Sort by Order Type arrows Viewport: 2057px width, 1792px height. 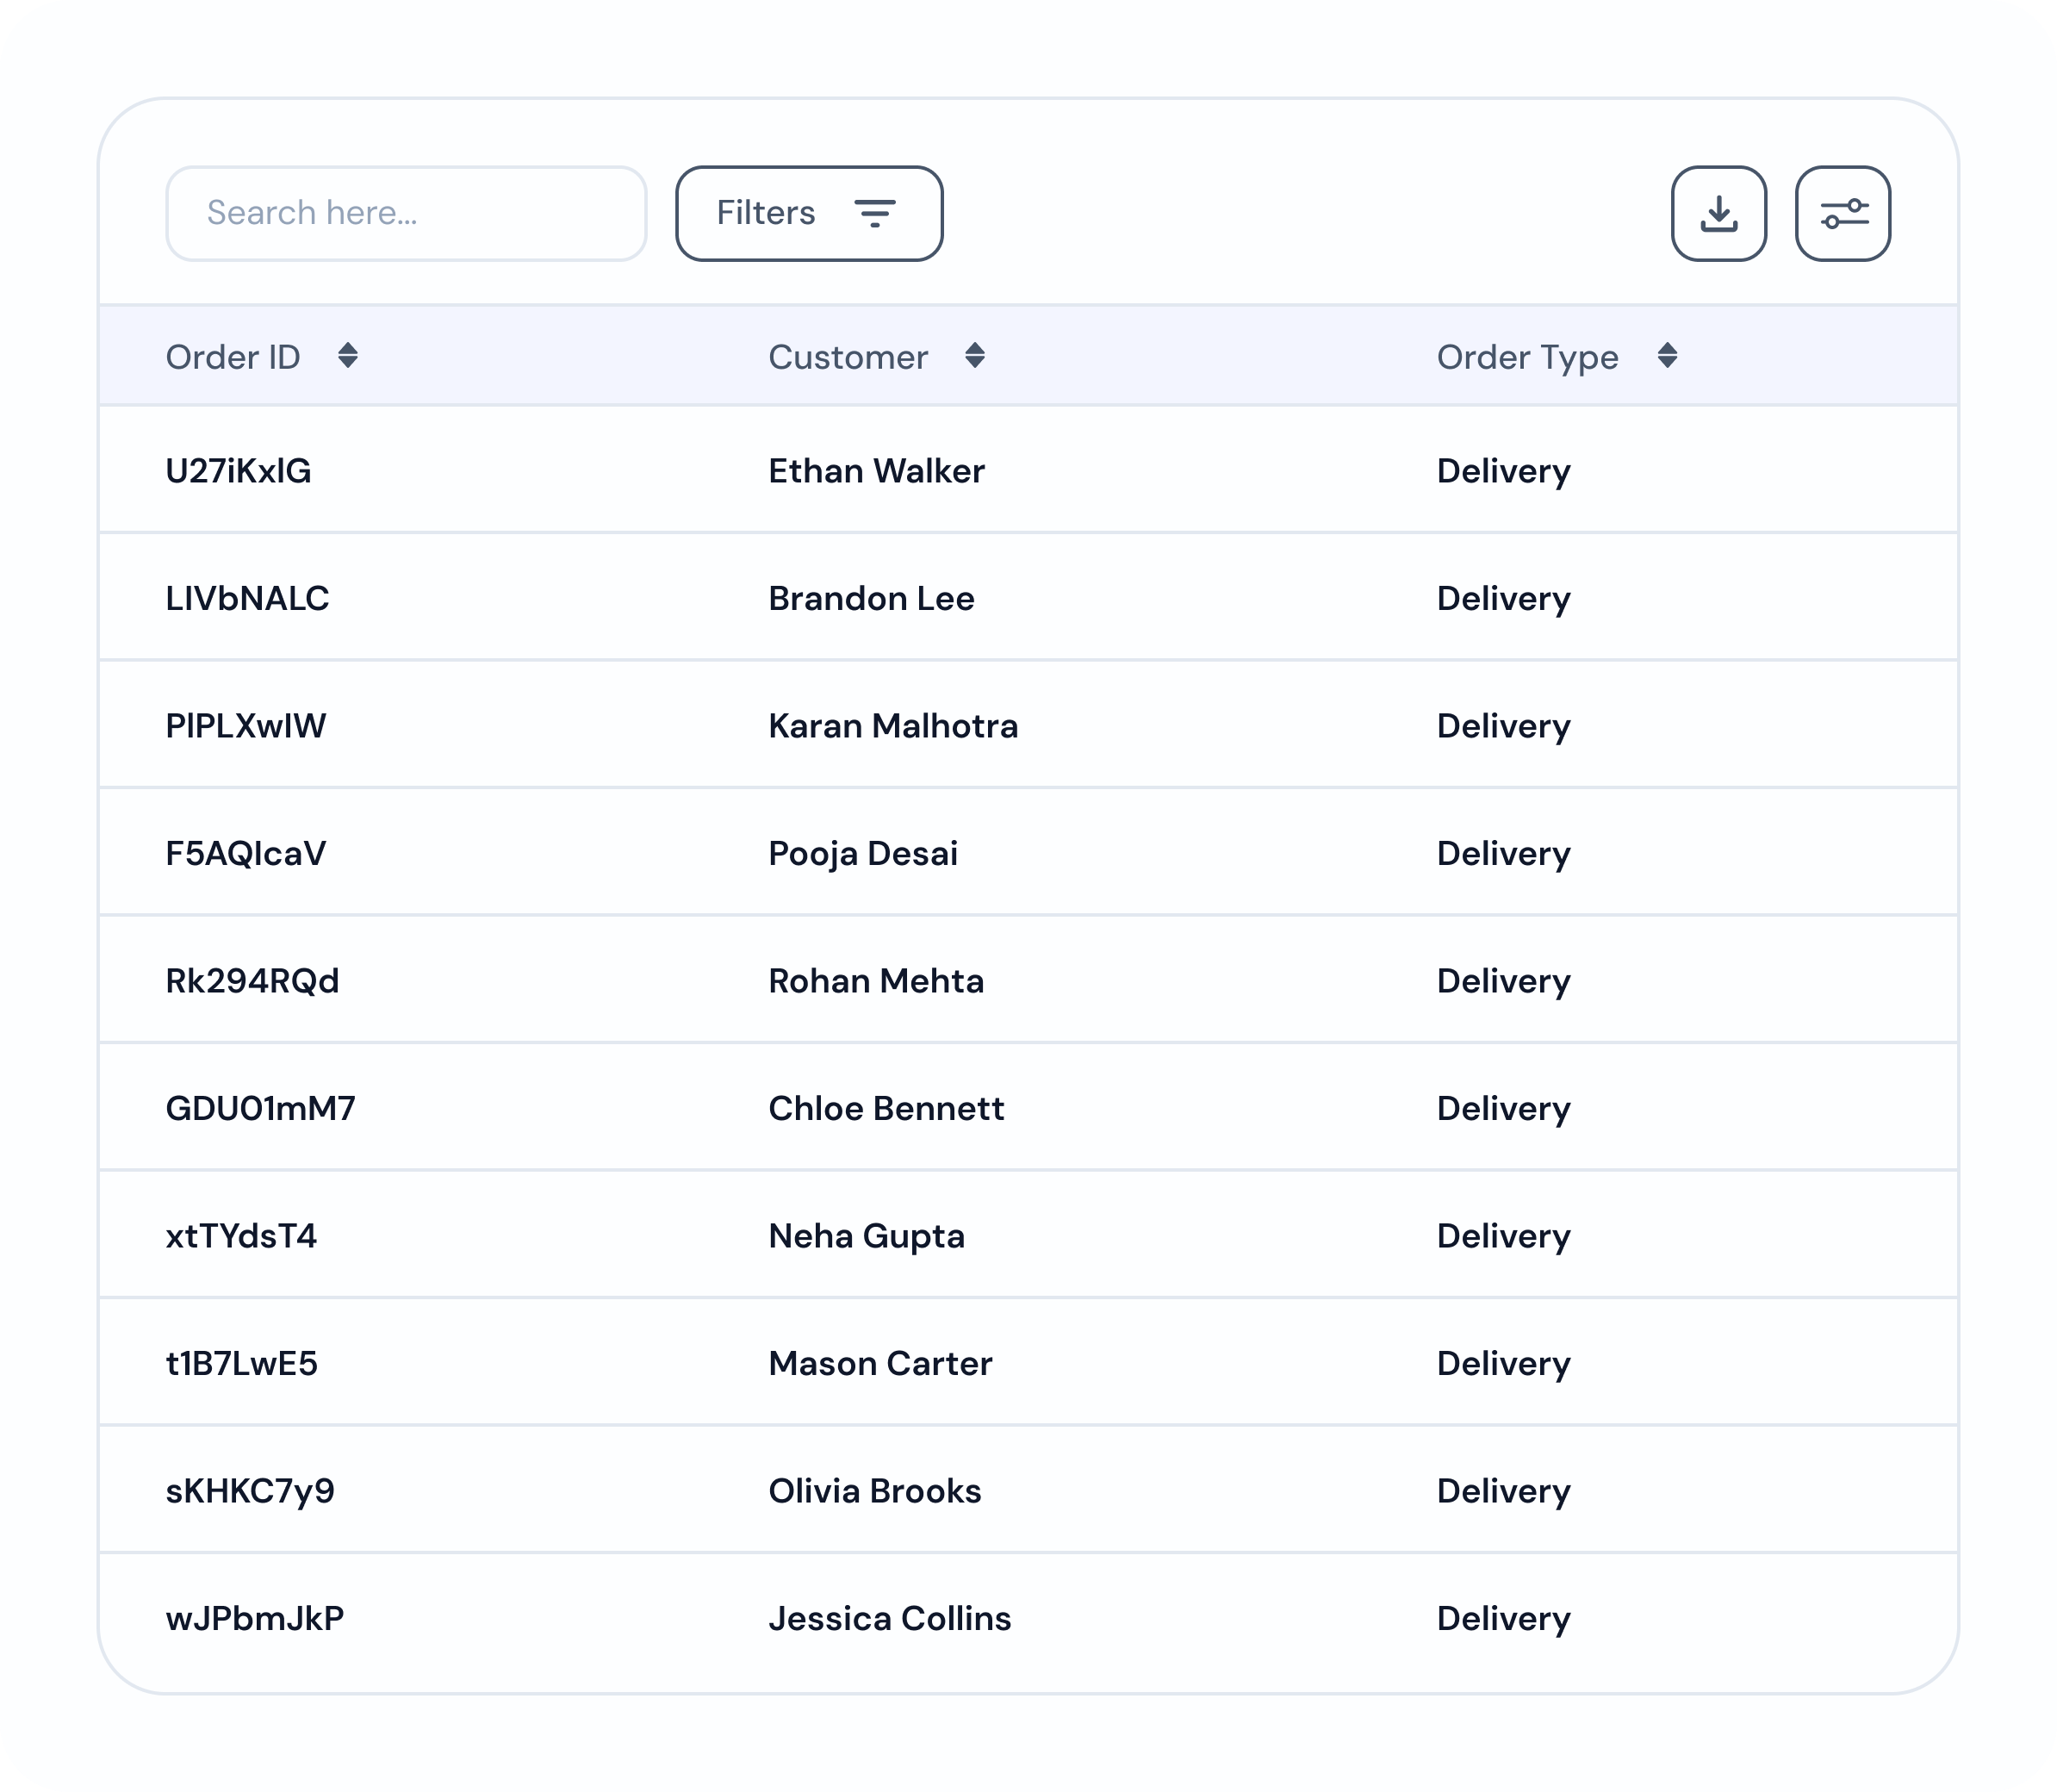1667,356
